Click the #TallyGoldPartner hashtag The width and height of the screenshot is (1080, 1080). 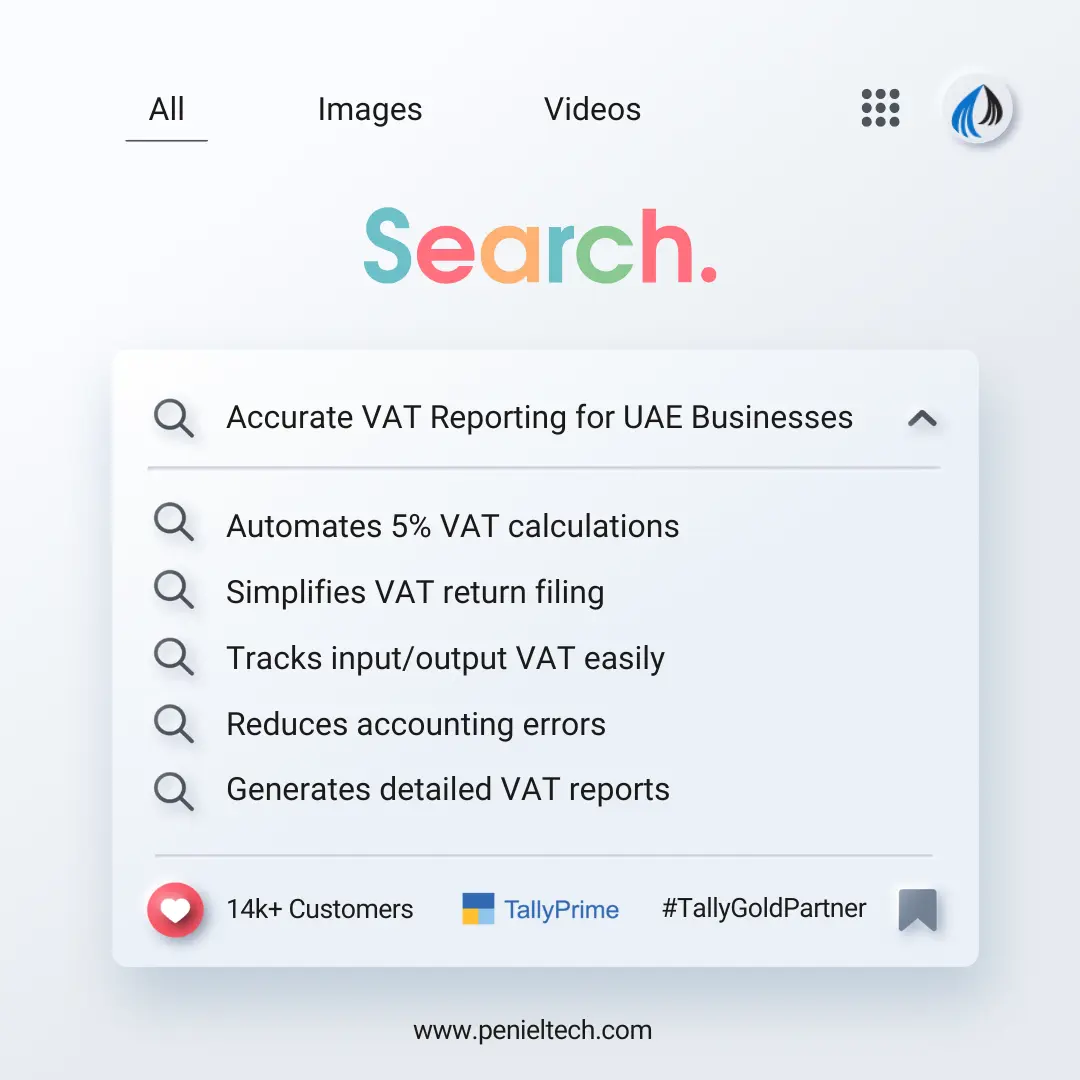tap(764, 909)
